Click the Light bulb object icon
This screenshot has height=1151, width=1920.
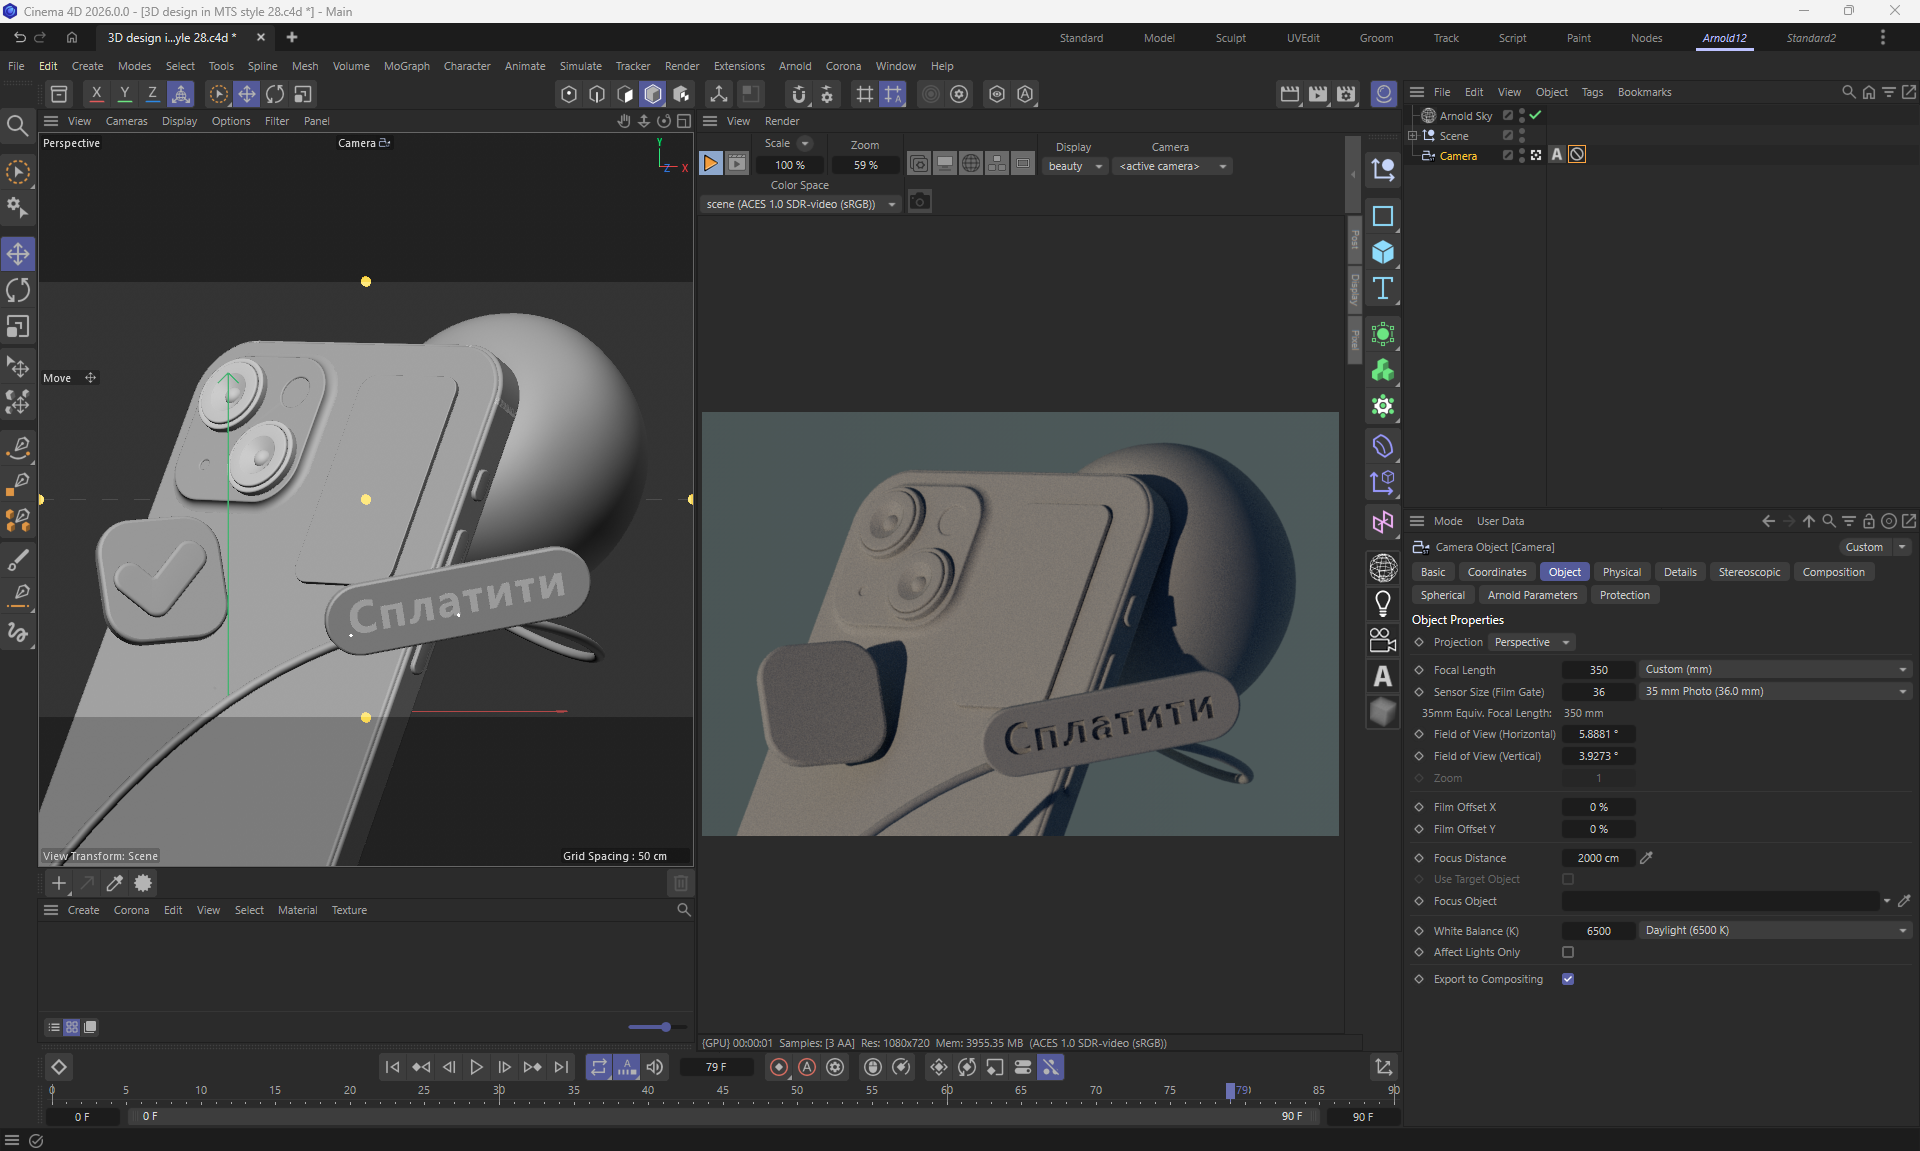click(1383, 603)
